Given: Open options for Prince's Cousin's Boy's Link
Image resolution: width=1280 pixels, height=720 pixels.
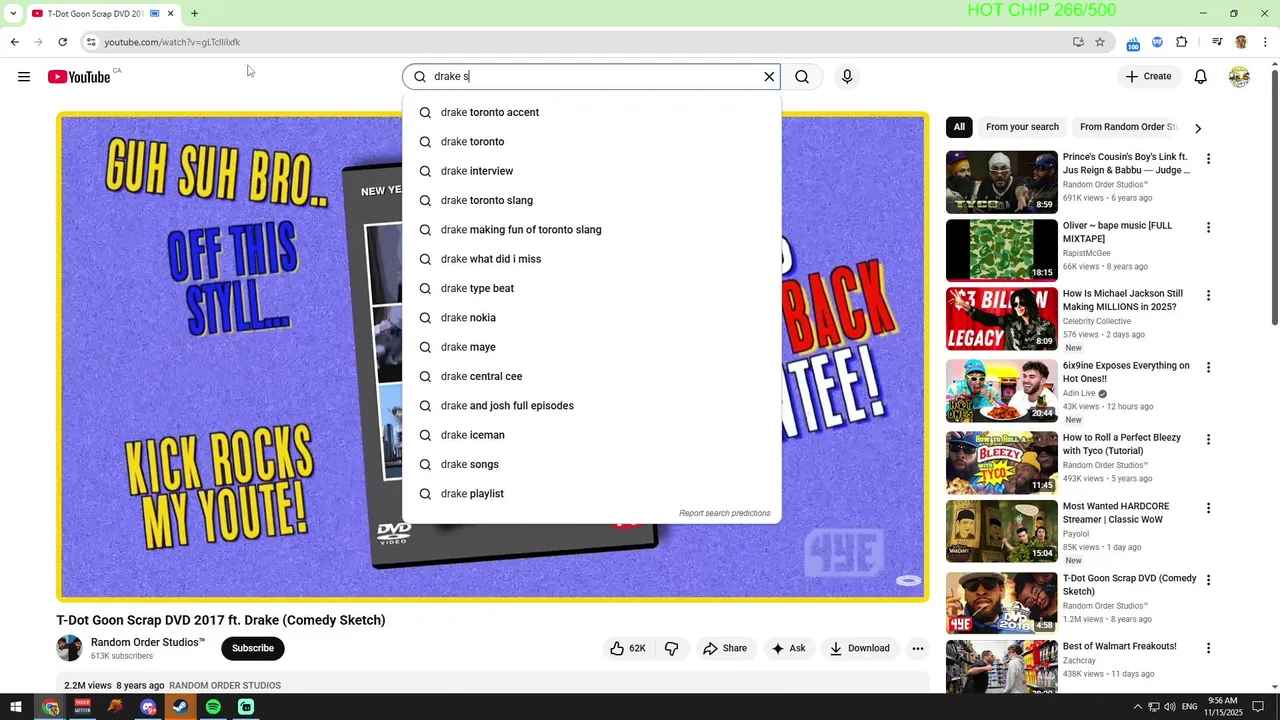Looking at the screenshot, I should (x=1208, y=159).
